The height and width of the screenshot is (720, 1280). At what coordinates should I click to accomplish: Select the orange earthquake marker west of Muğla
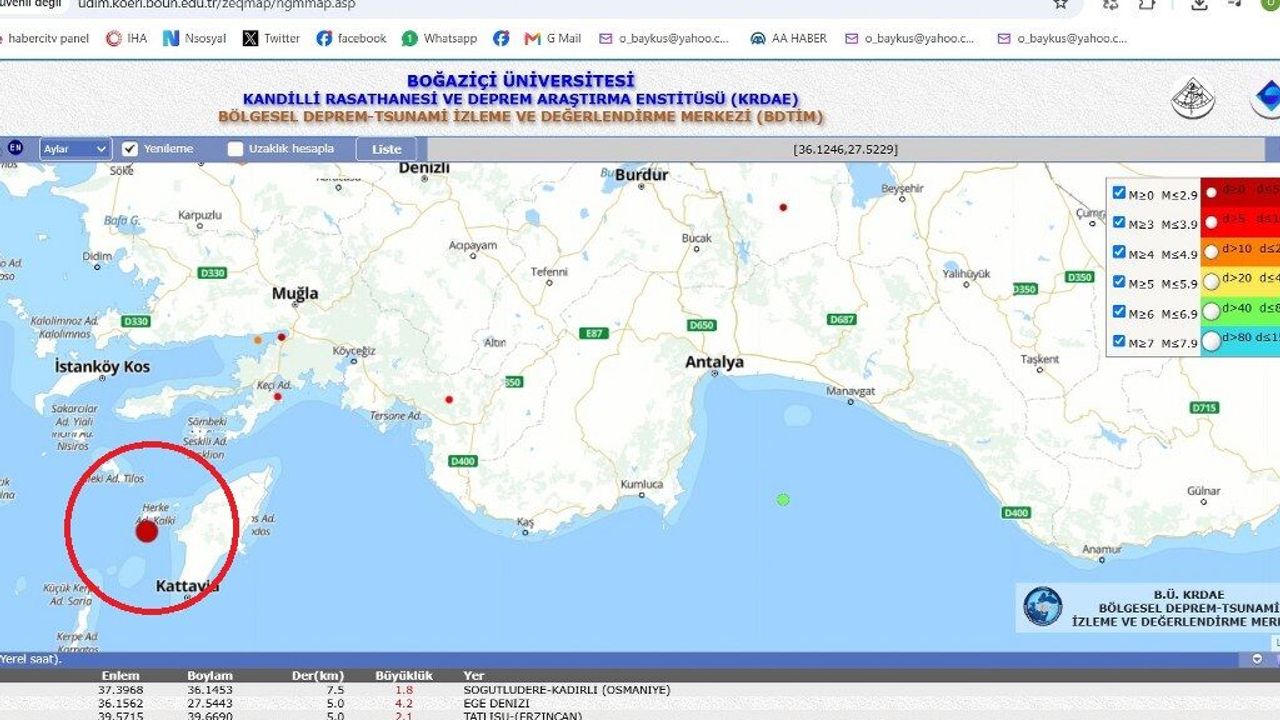point(258,340)
